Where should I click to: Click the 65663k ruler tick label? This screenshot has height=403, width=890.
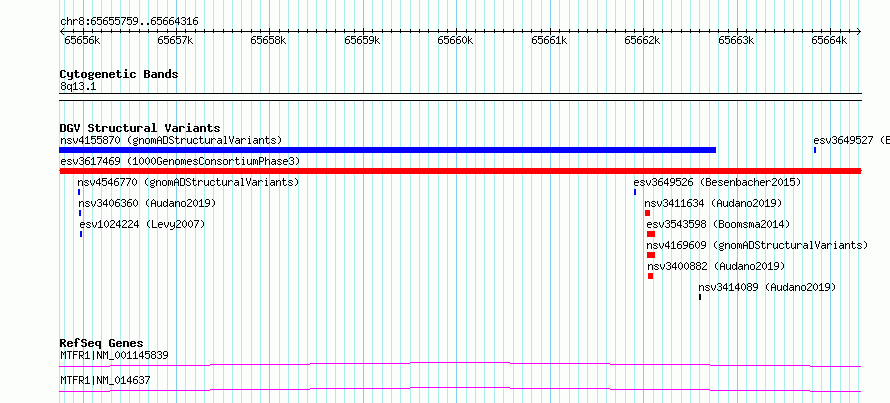[x=736, y=41]
